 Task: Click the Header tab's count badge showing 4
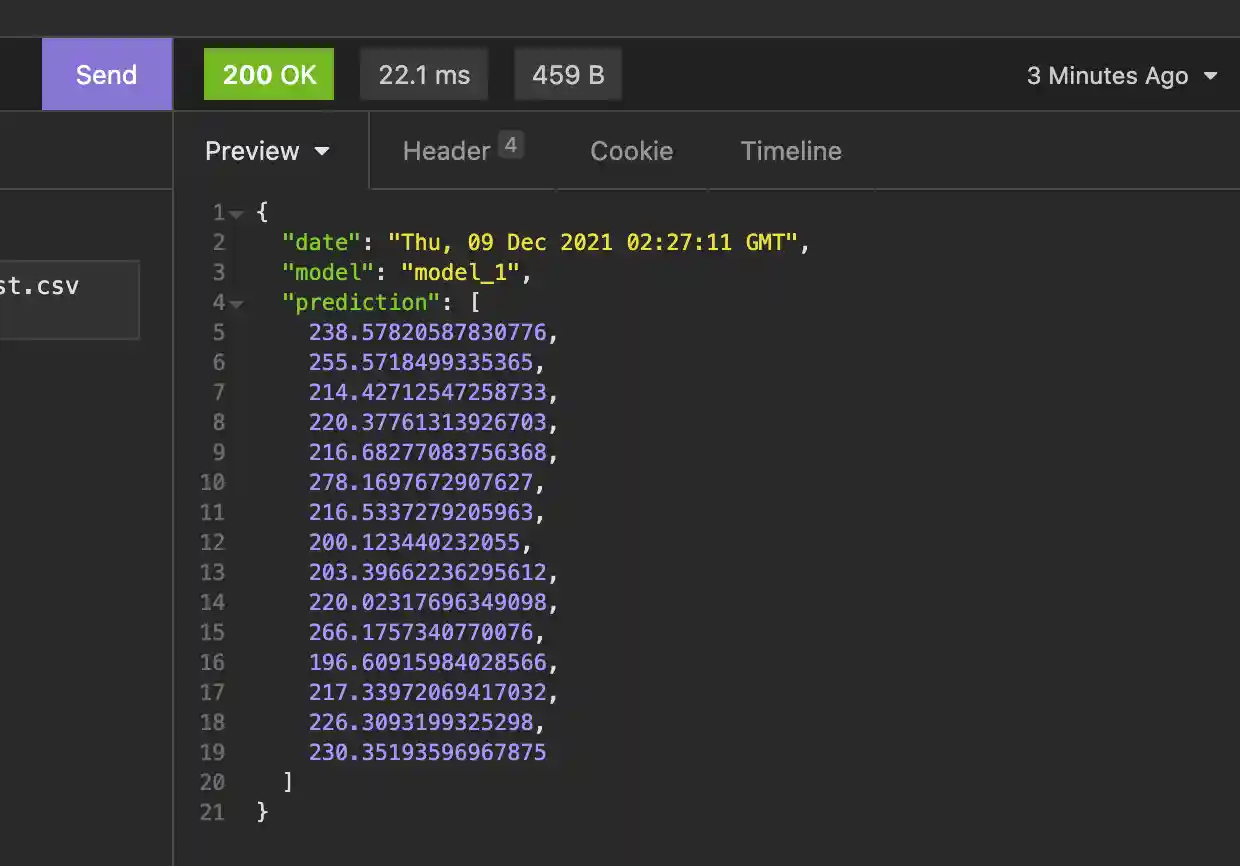pyautogui.click(x=510, y=143)
